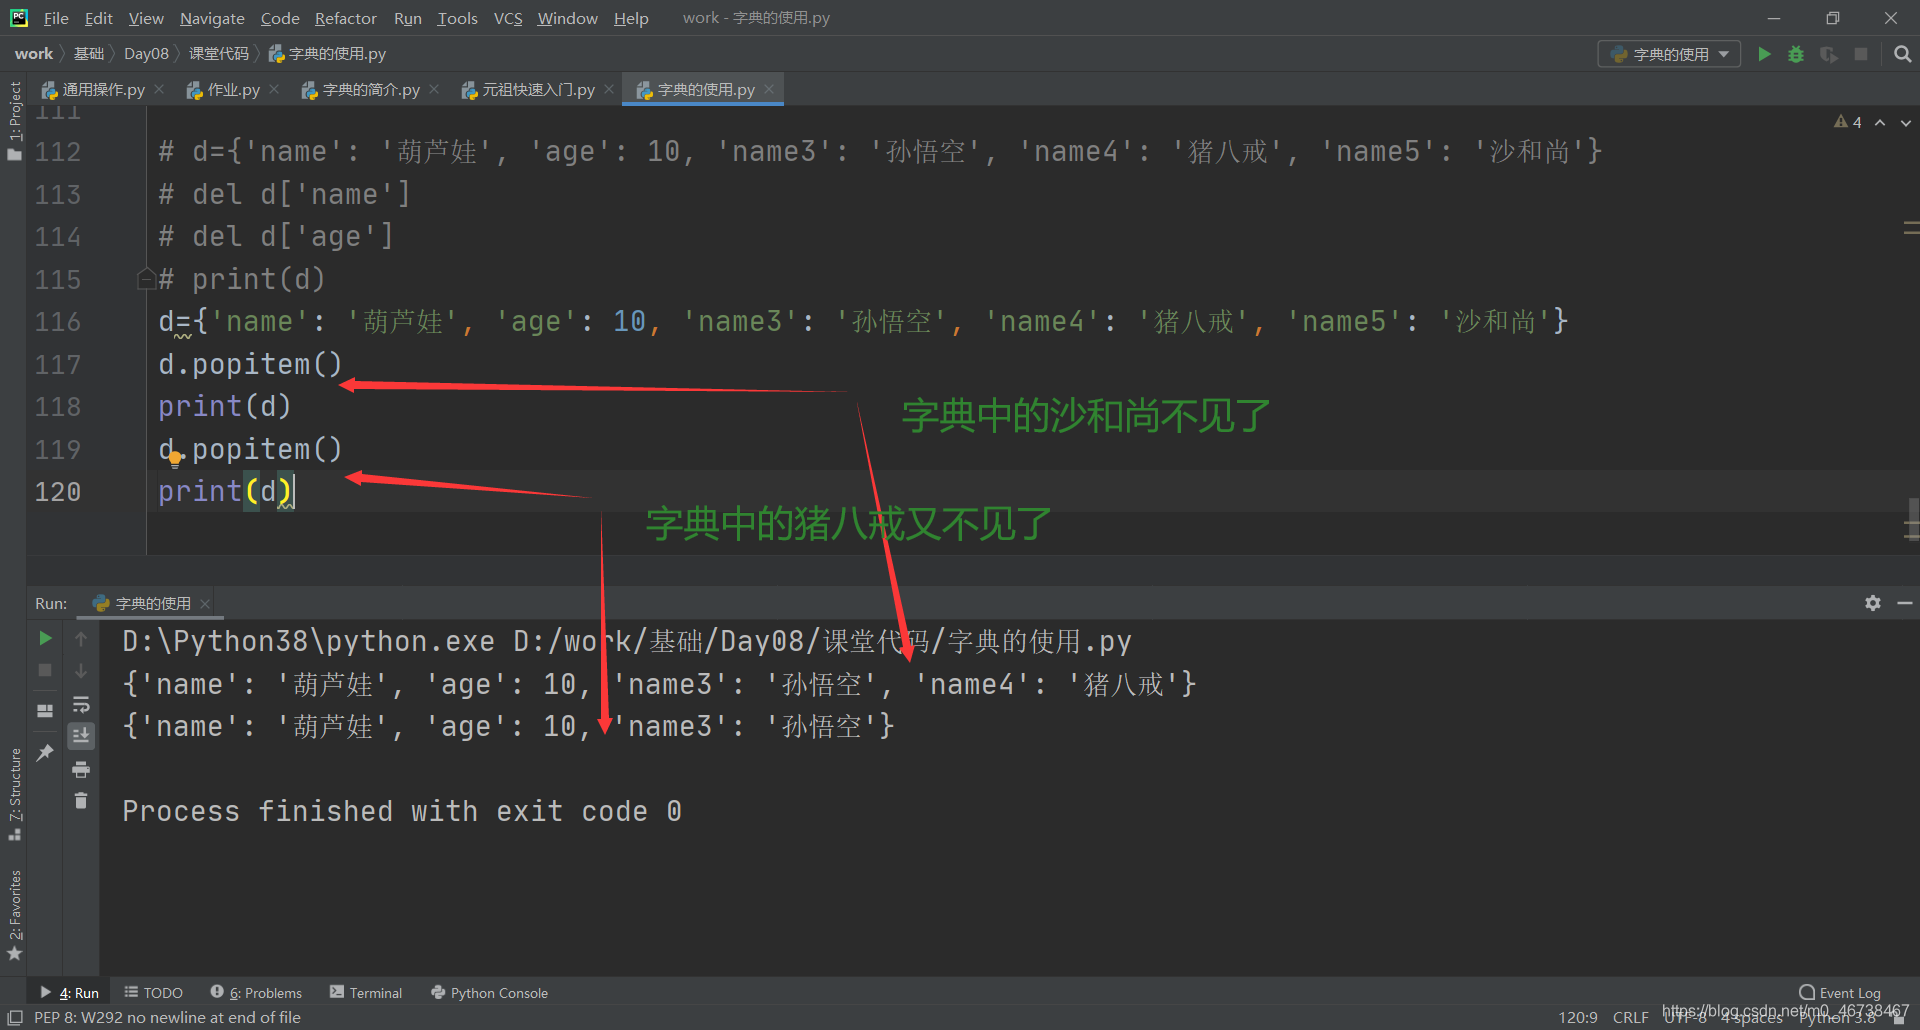Pin the Run tab

point(45,752)
